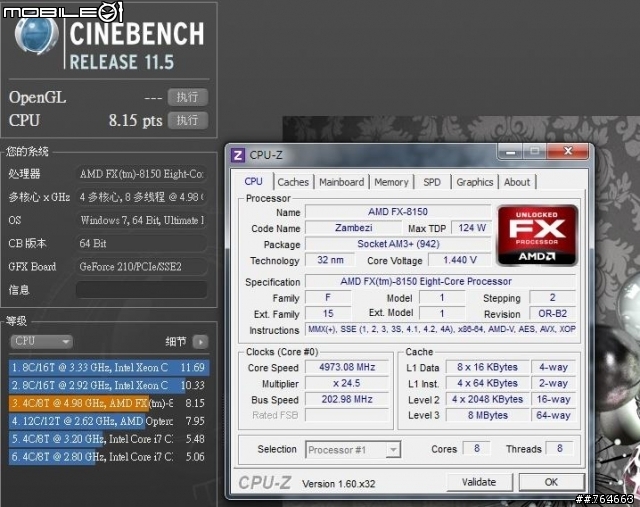Viewport: 640px width, 507px height.
Task: Select the SPD tab
Action: point(432,182)
